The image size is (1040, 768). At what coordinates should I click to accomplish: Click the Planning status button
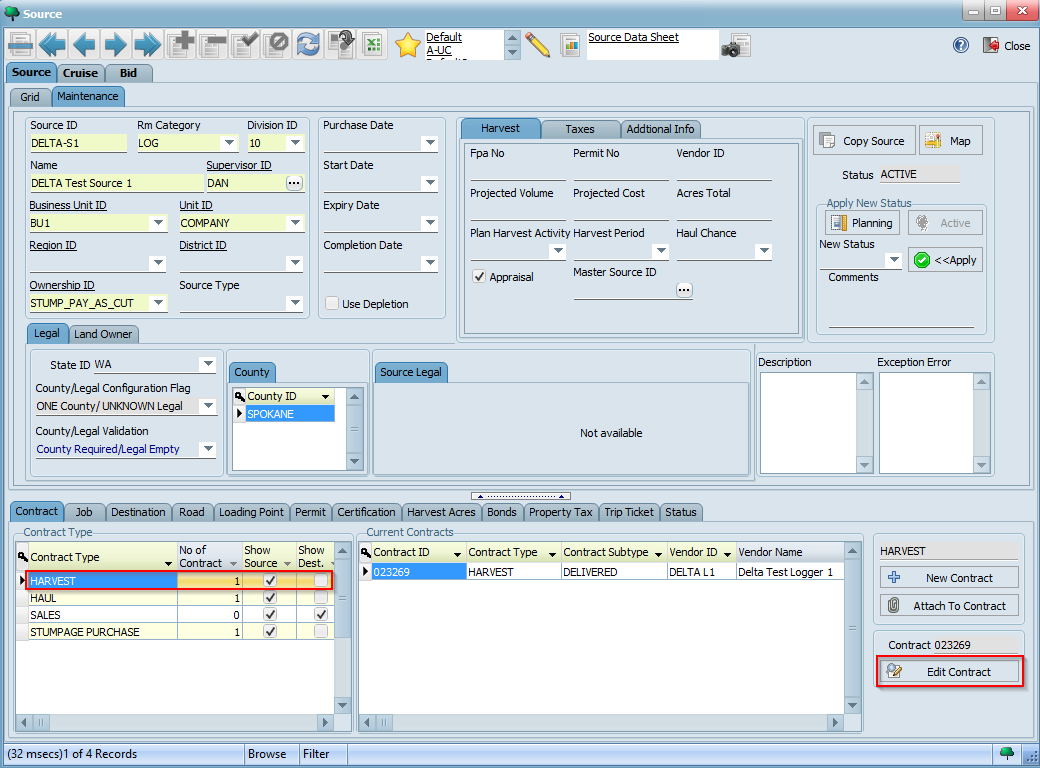click(862, 223)
